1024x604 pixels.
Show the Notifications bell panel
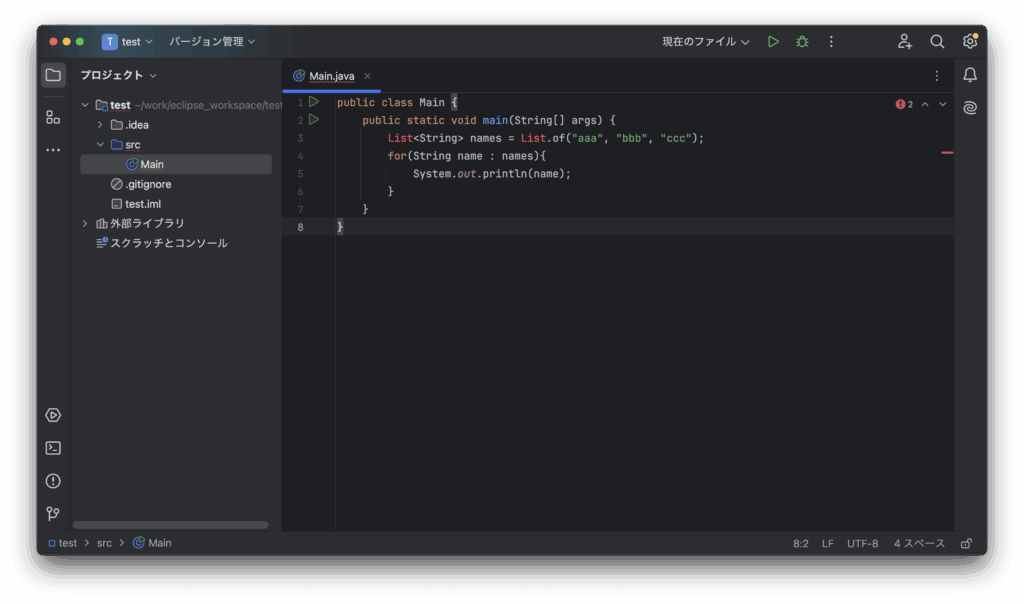pos(969,75)
